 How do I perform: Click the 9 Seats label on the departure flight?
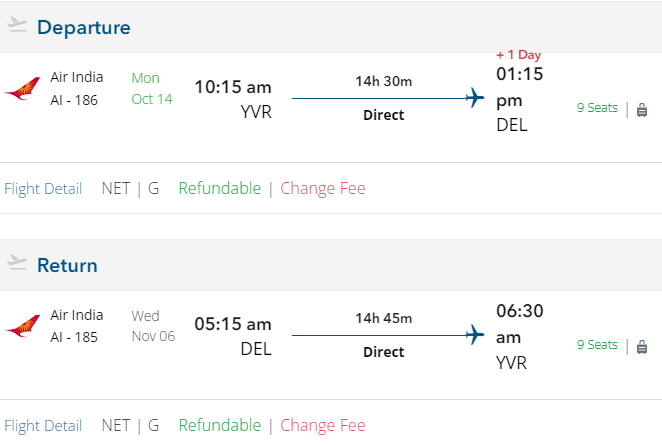pyautogui.click(x=597, y=108)
